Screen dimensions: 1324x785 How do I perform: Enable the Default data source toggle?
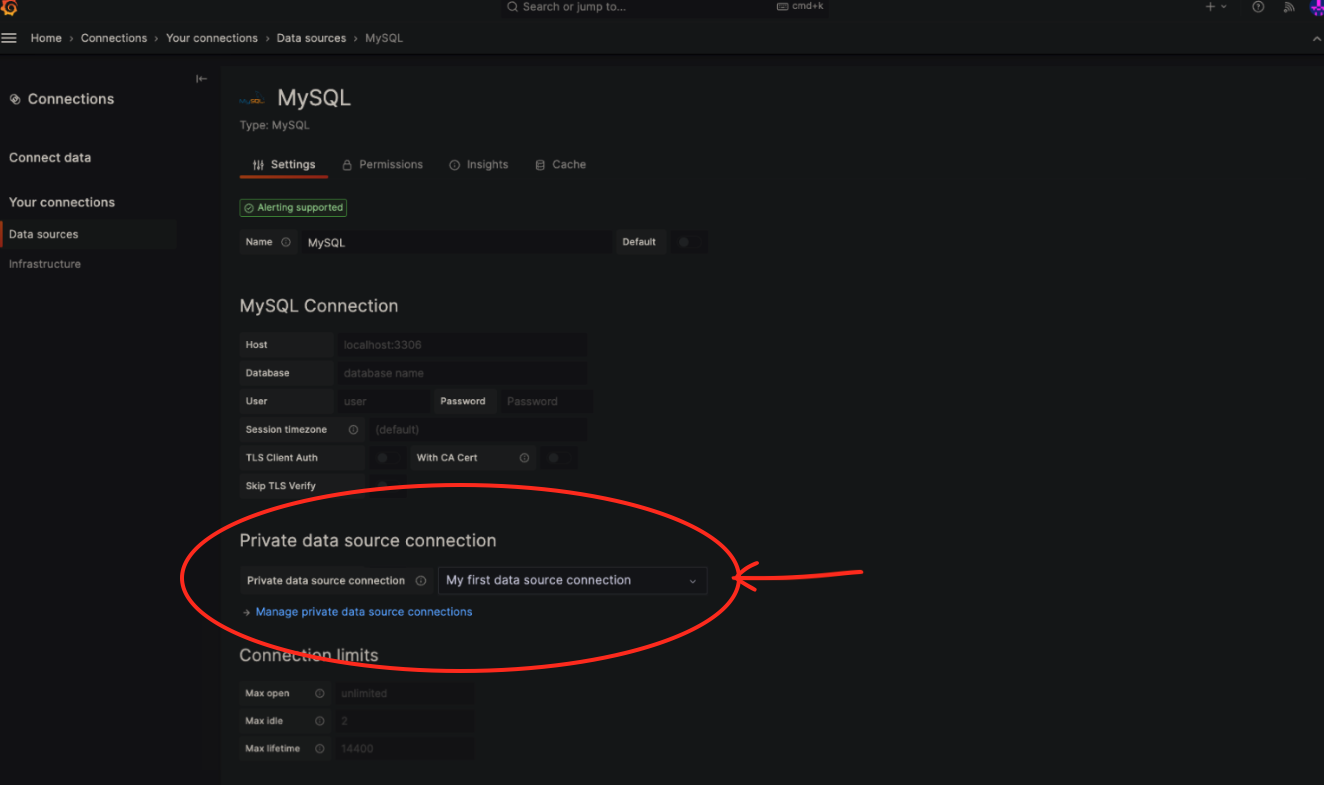689,241
